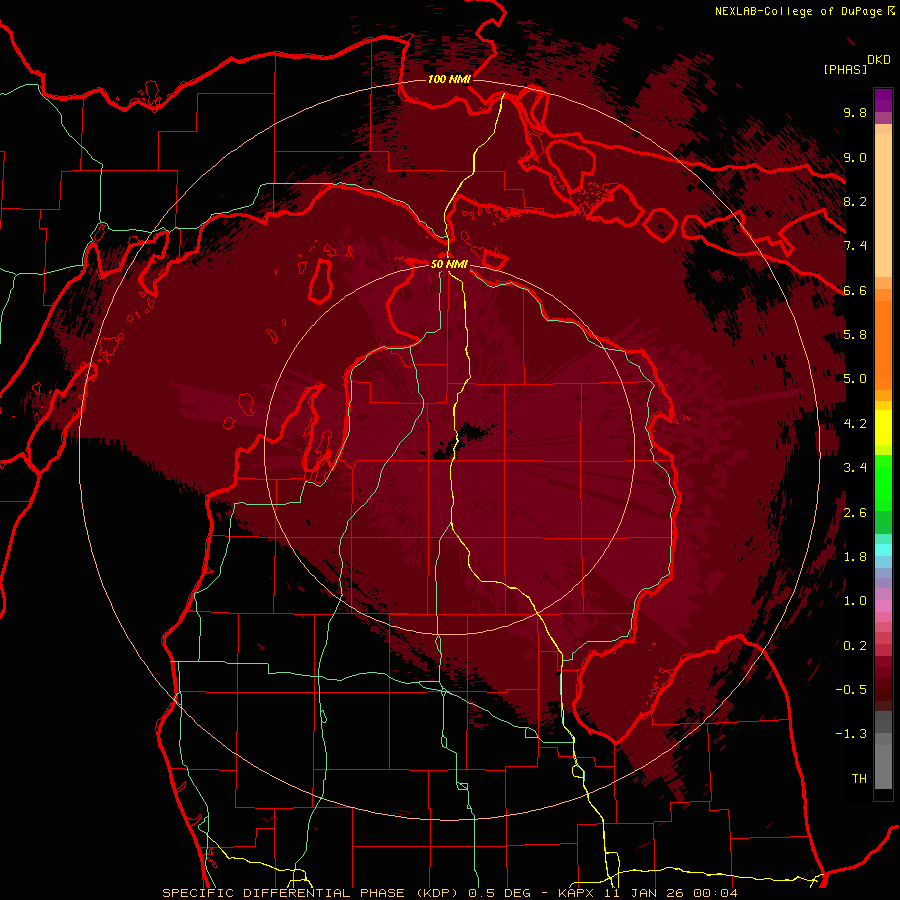Click the 1.8 colorbar value
900x900 pixels.
855,557
